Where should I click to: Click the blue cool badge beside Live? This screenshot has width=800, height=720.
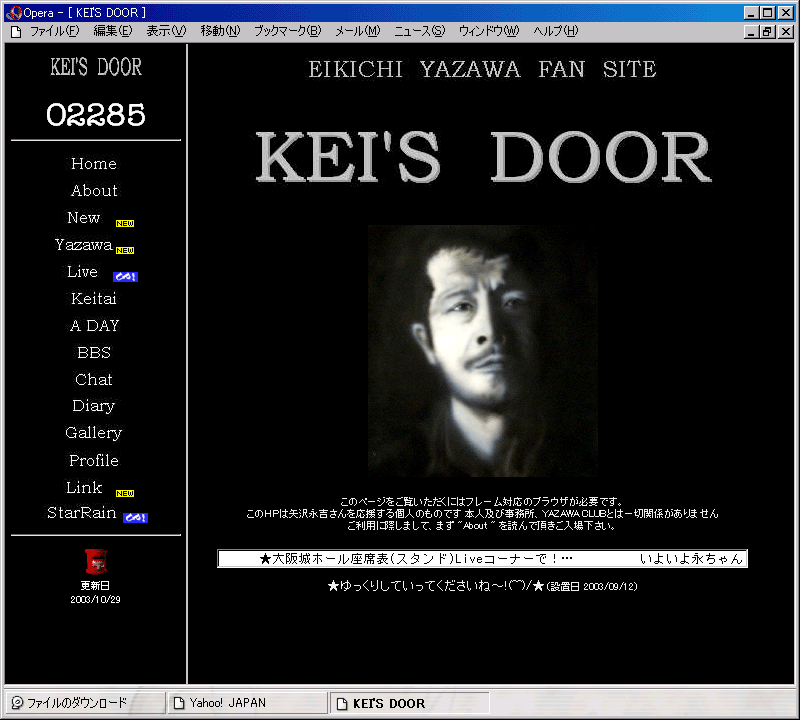pyautogui.click(x=125, y=277)
